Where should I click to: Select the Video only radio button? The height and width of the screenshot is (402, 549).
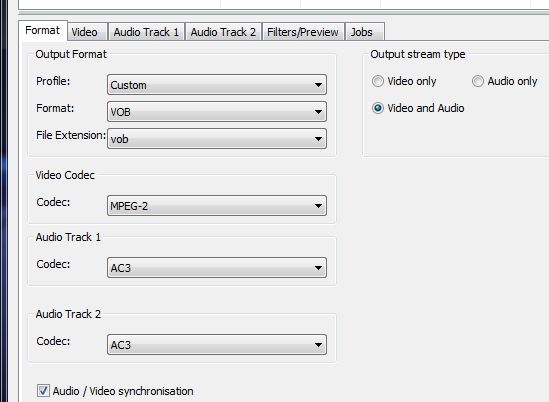pyautogui.click(x=378, y=81)
